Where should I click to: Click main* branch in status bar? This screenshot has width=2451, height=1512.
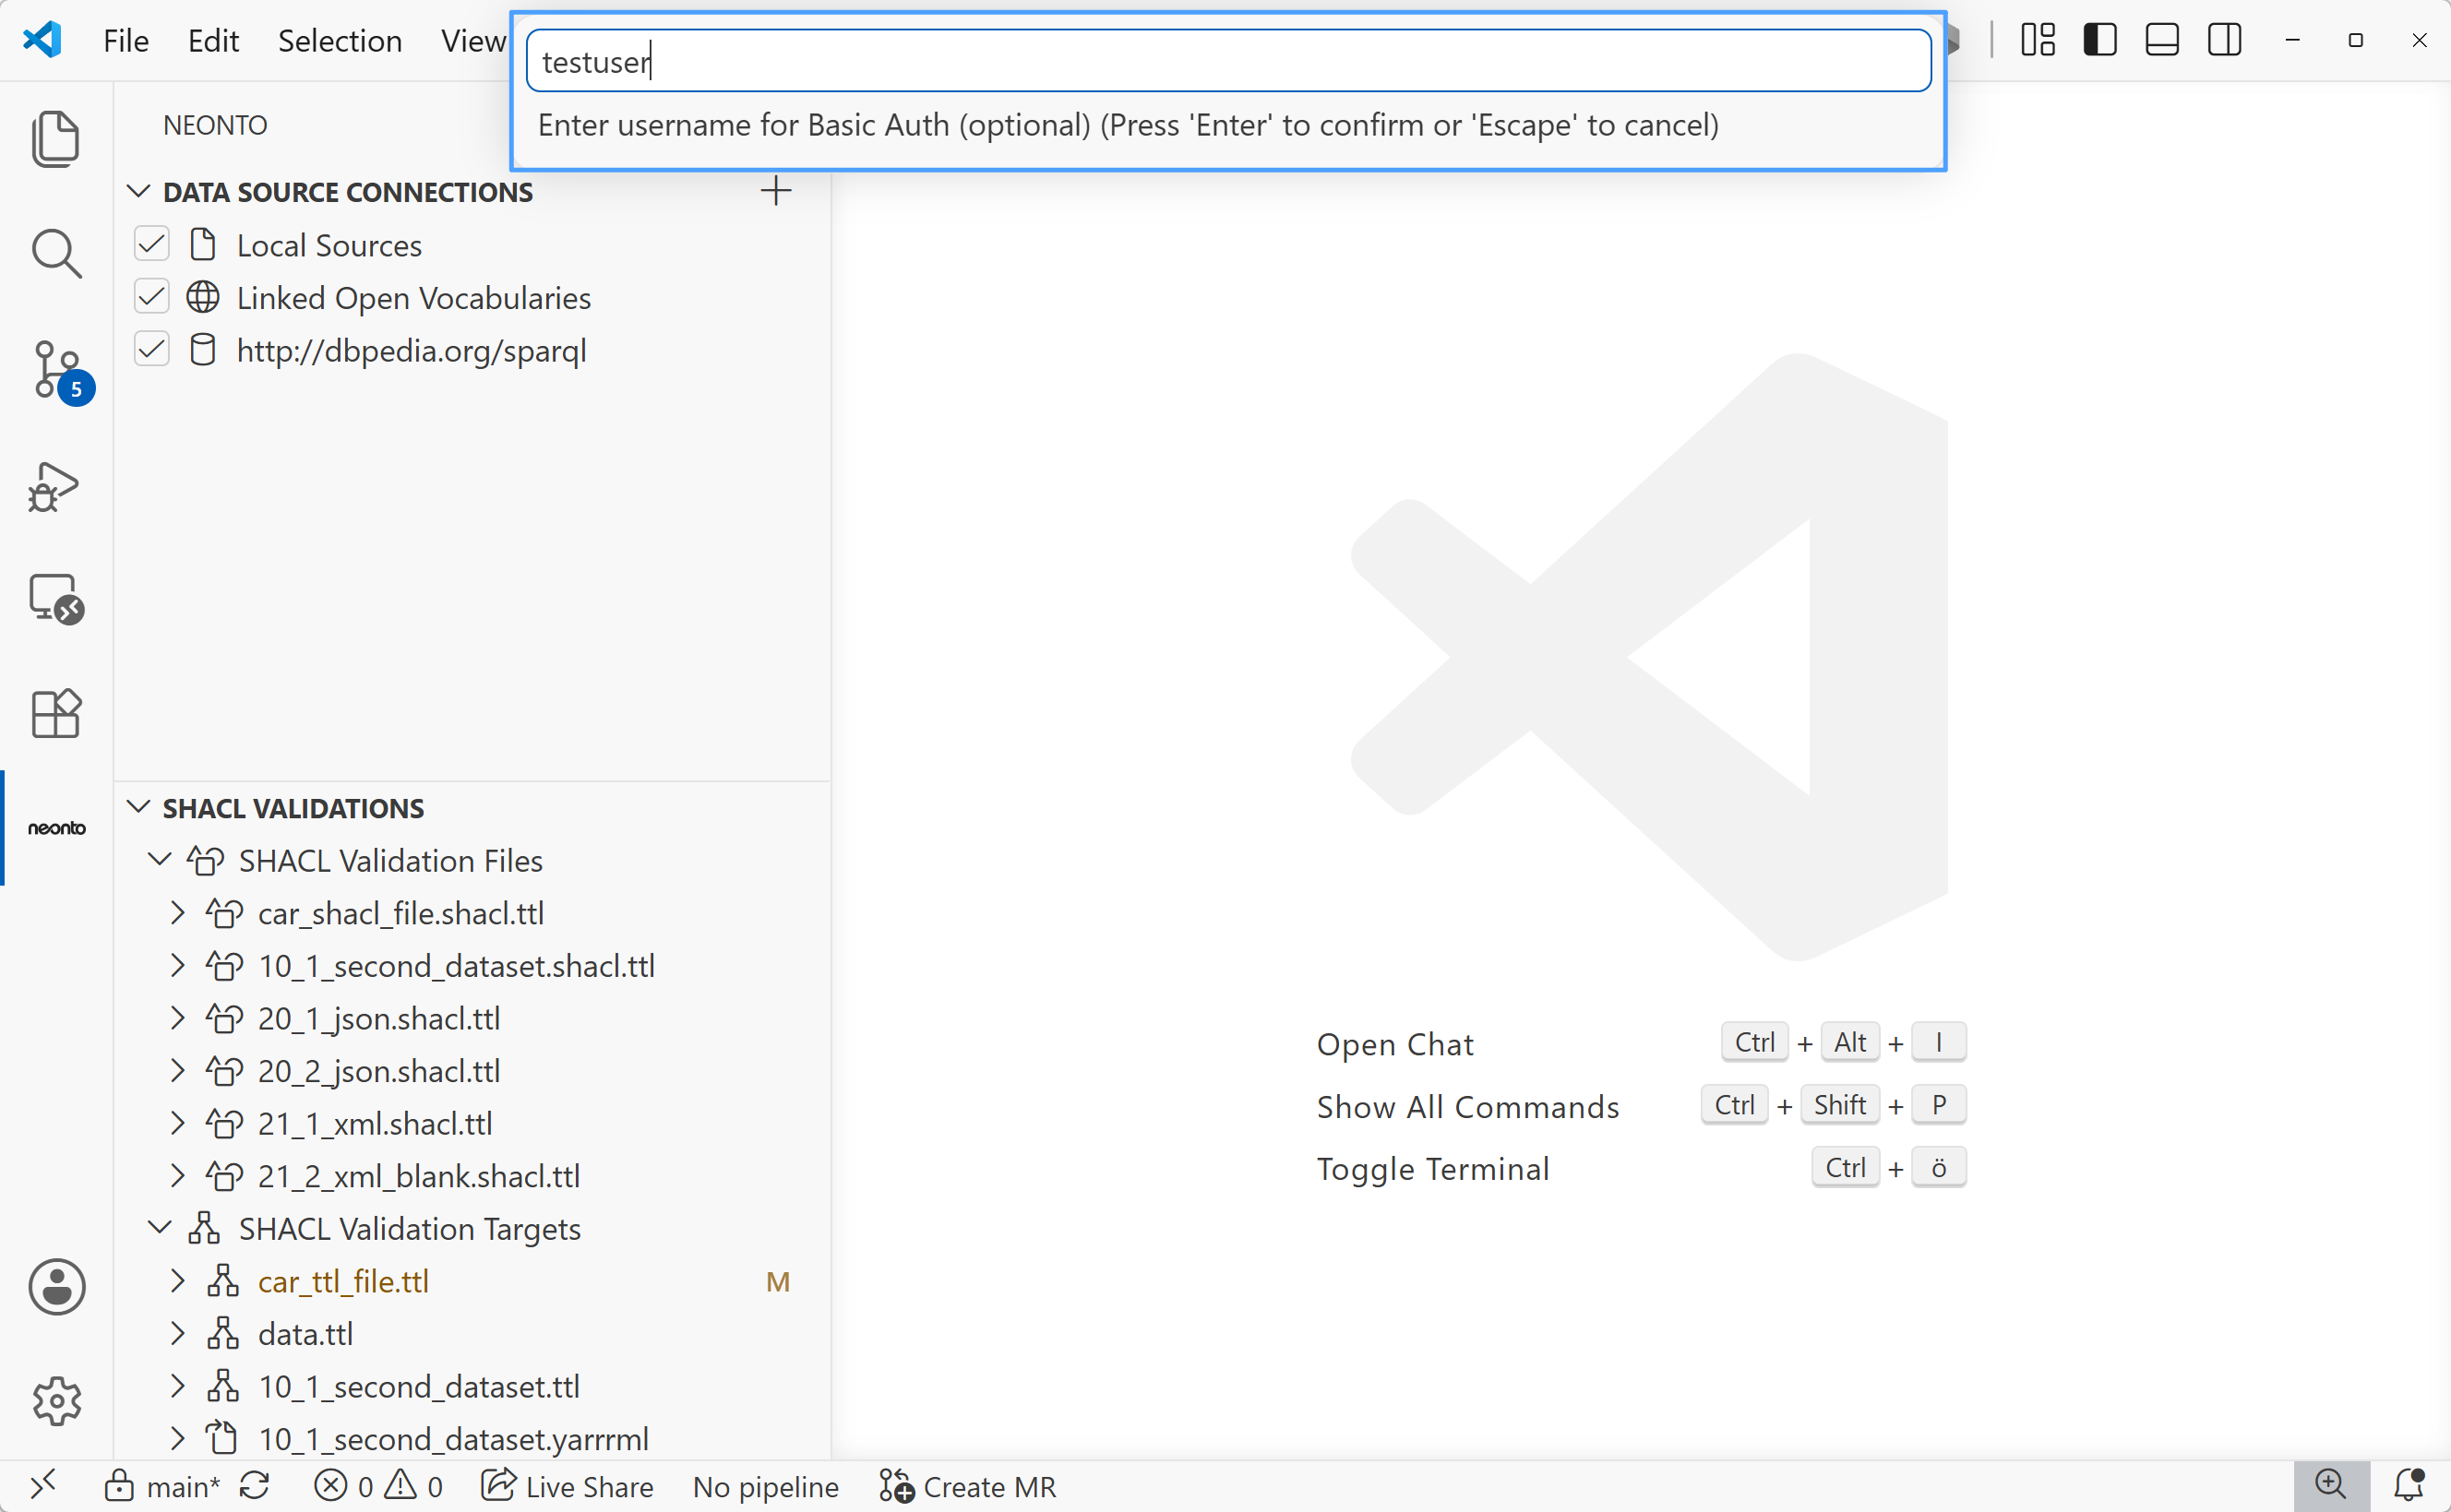(x=163, y=1486)
